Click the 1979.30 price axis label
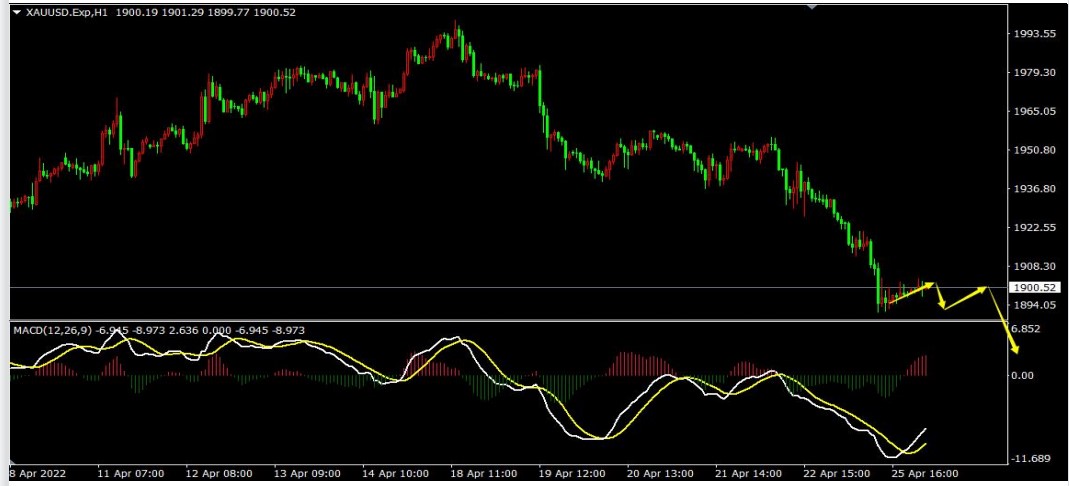This screenshot has width=1069, height=486. [1036, 72]
